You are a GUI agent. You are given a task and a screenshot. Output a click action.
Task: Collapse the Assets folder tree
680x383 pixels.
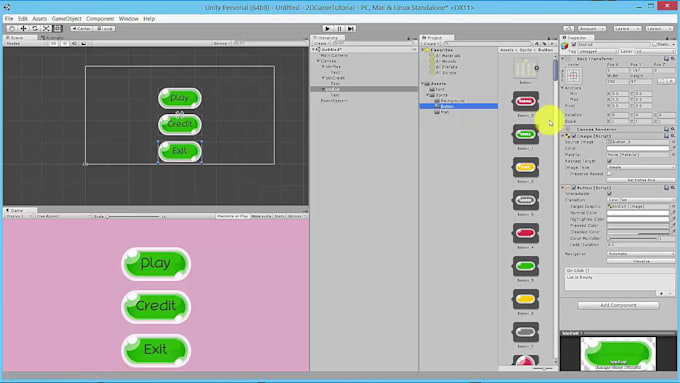(x=423, y=84)
